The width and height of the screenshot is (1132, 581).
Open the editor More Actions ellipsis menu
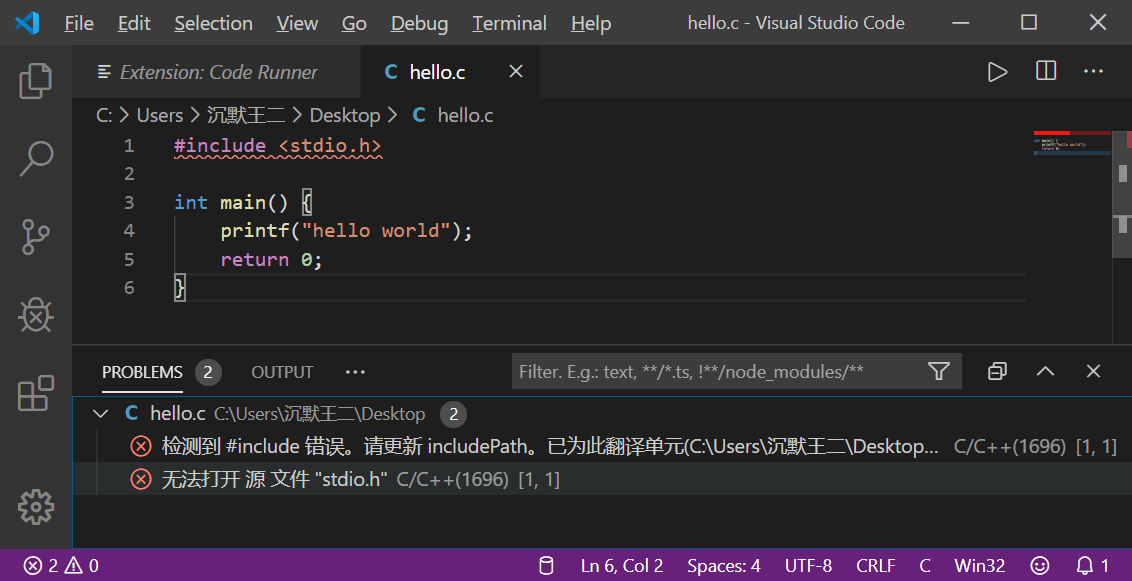1094,72
